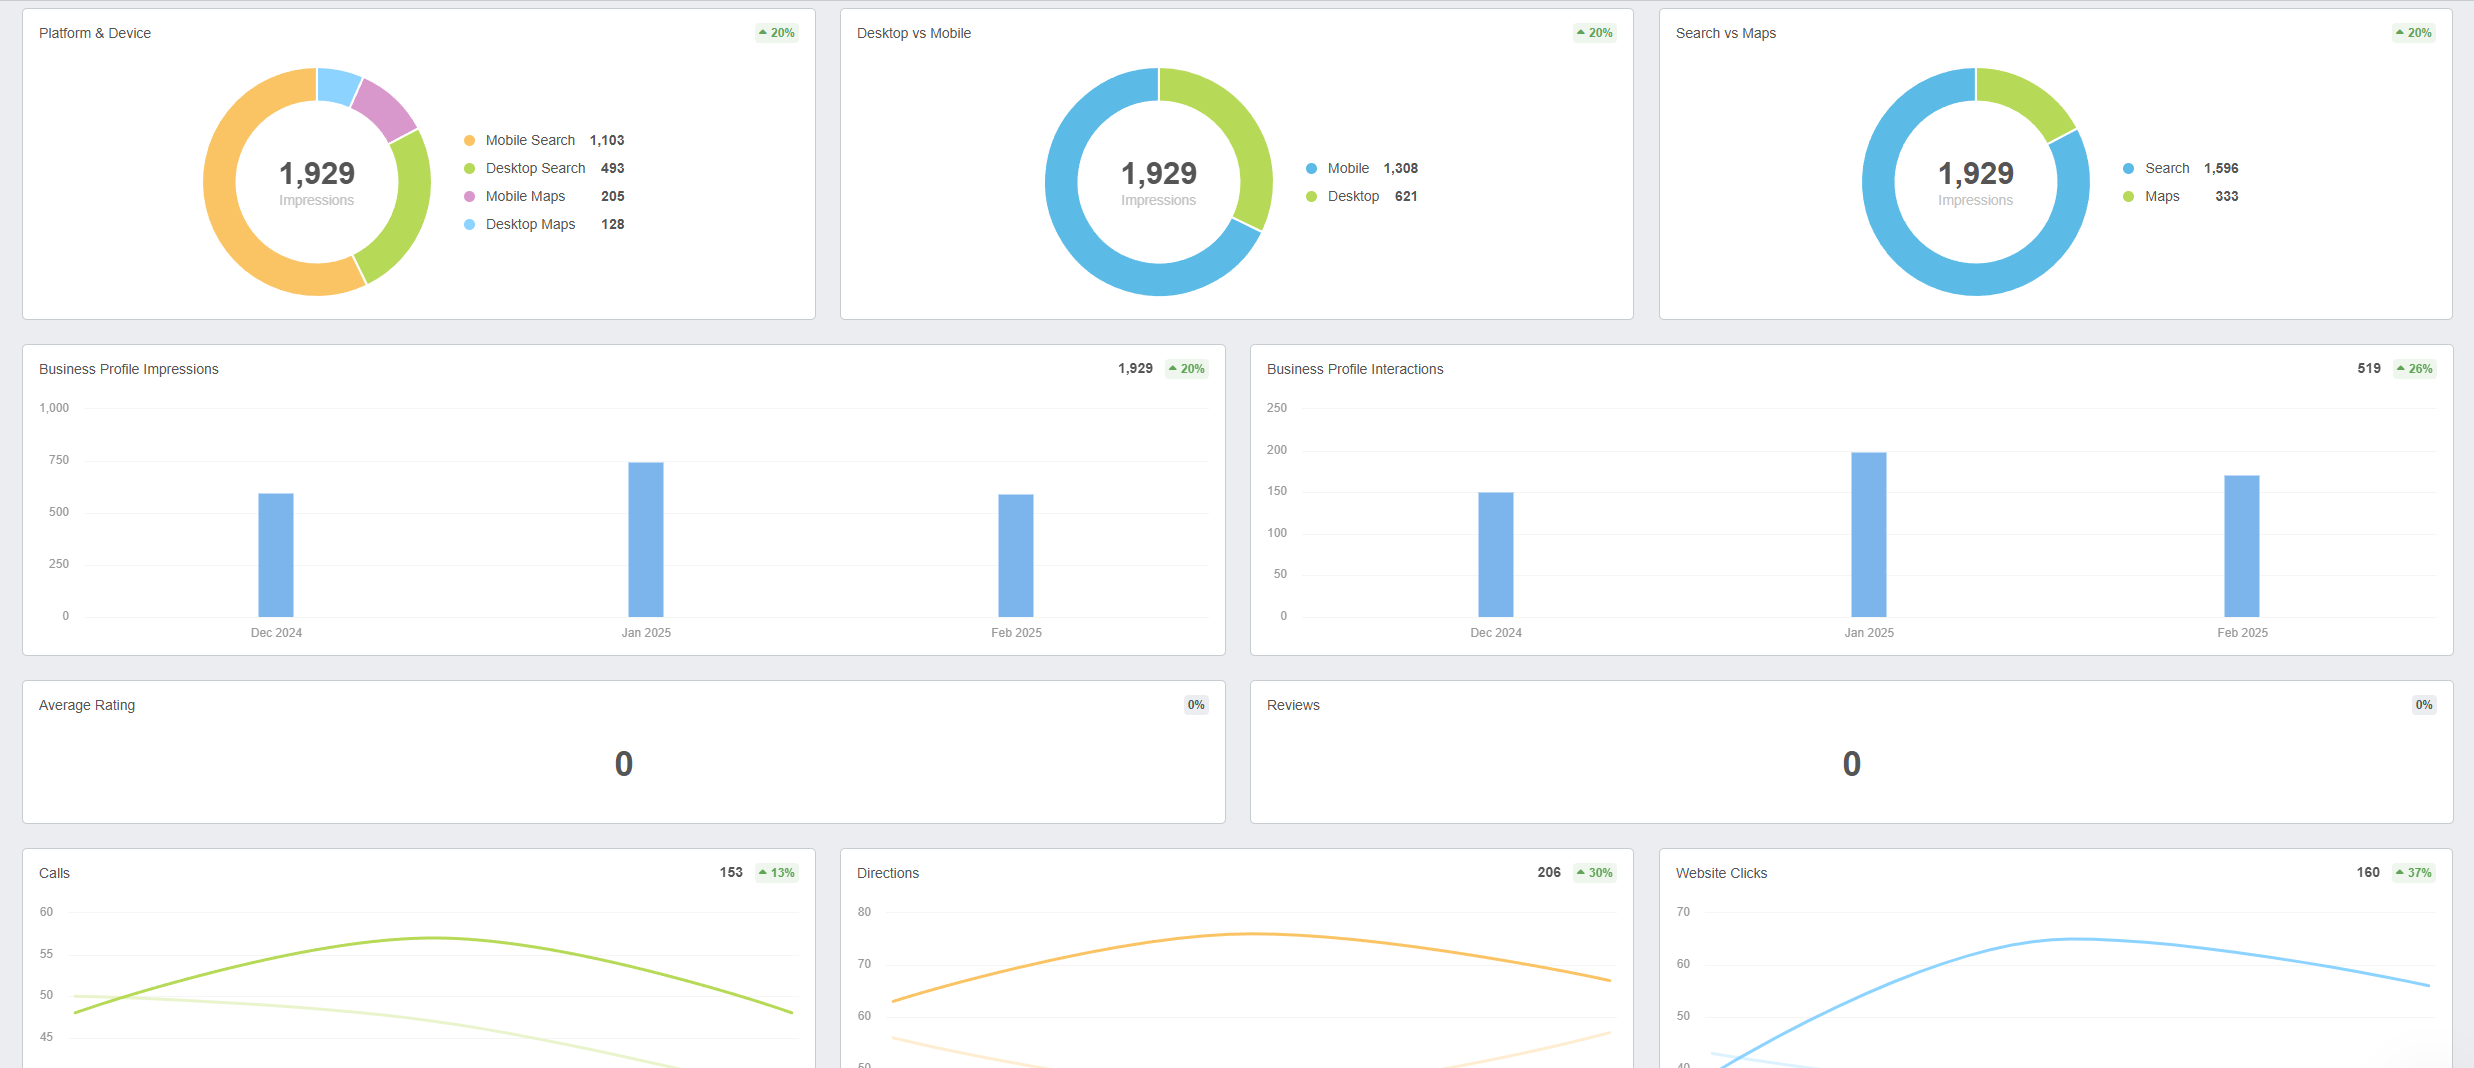
Task: Click the Search legend dot in Search vs Maps
Action: point(2128,169)
